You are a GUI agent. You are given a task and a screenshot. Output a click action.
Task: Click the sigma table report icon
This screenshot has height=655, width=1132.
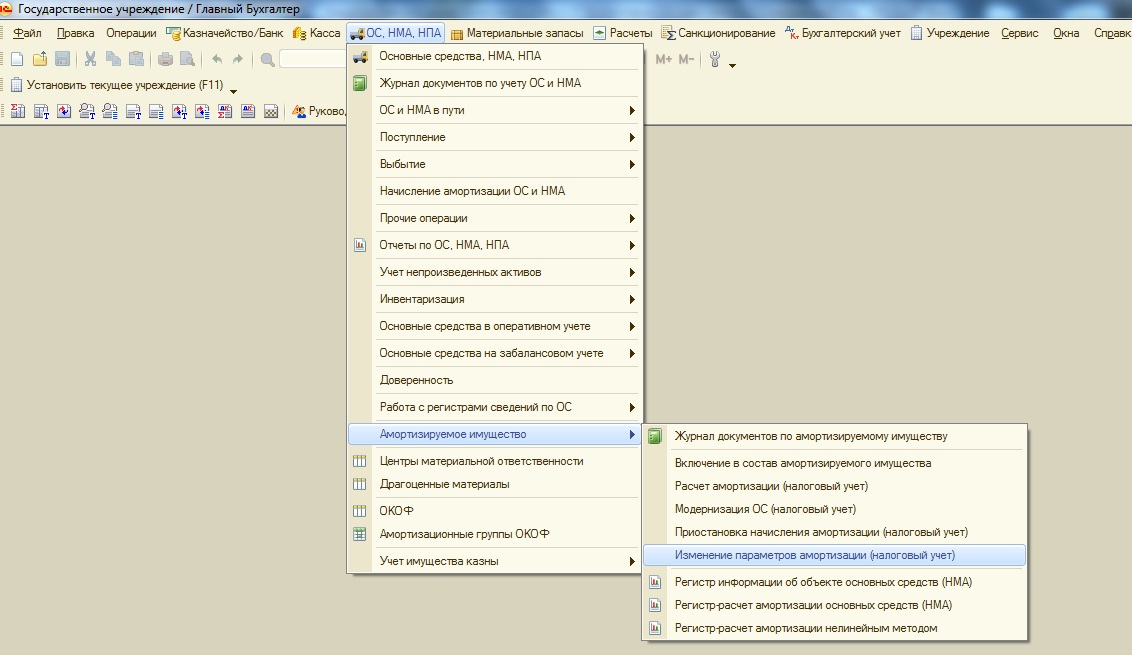17,111
